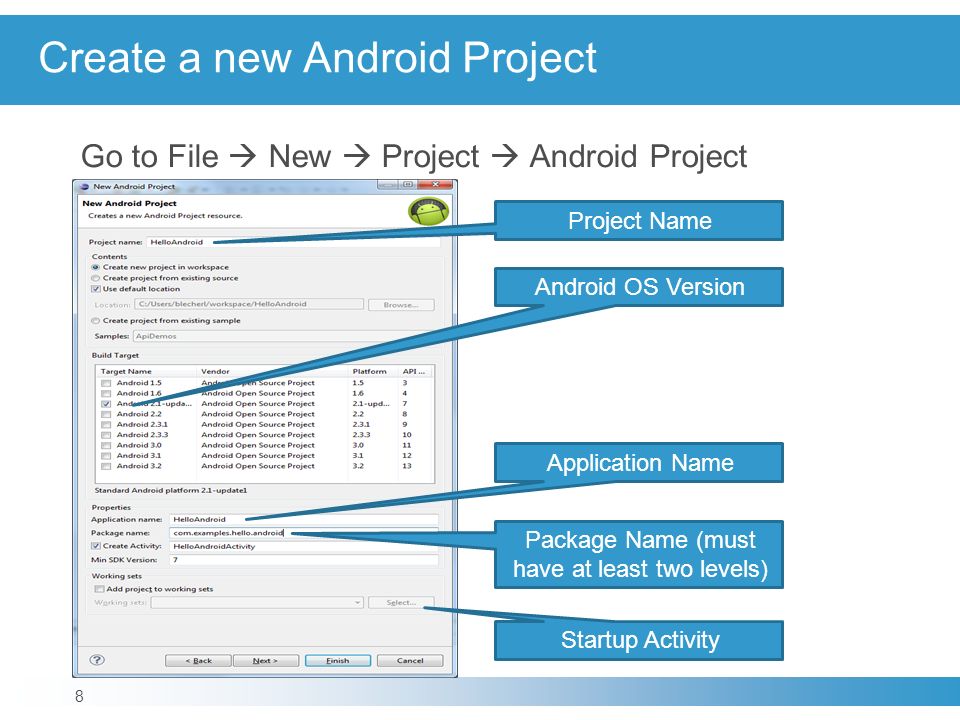960x720 pixels.
Task: Select Create new project in workspace radio
Action: [x=96, y=268]
